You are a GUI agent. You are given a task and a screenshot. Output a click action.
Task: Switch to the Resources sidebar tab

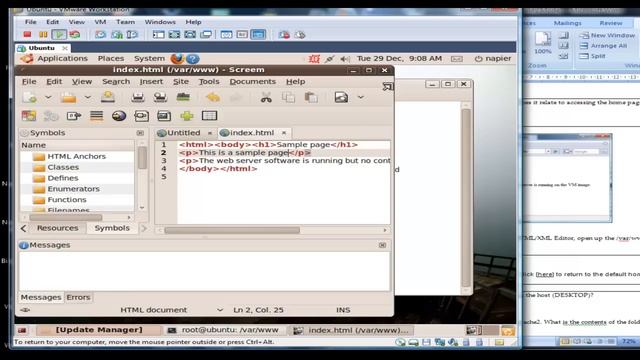[57, 228]
